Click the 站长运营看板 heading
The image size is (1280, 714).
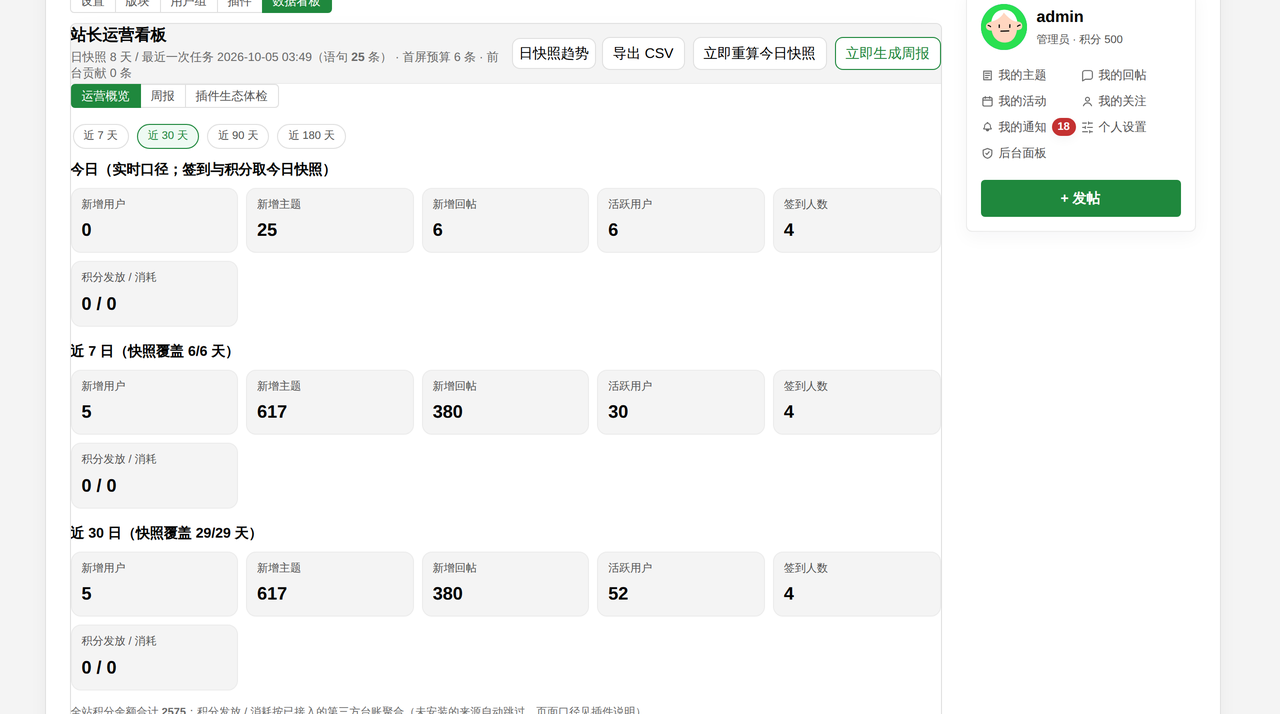(118, 35)
